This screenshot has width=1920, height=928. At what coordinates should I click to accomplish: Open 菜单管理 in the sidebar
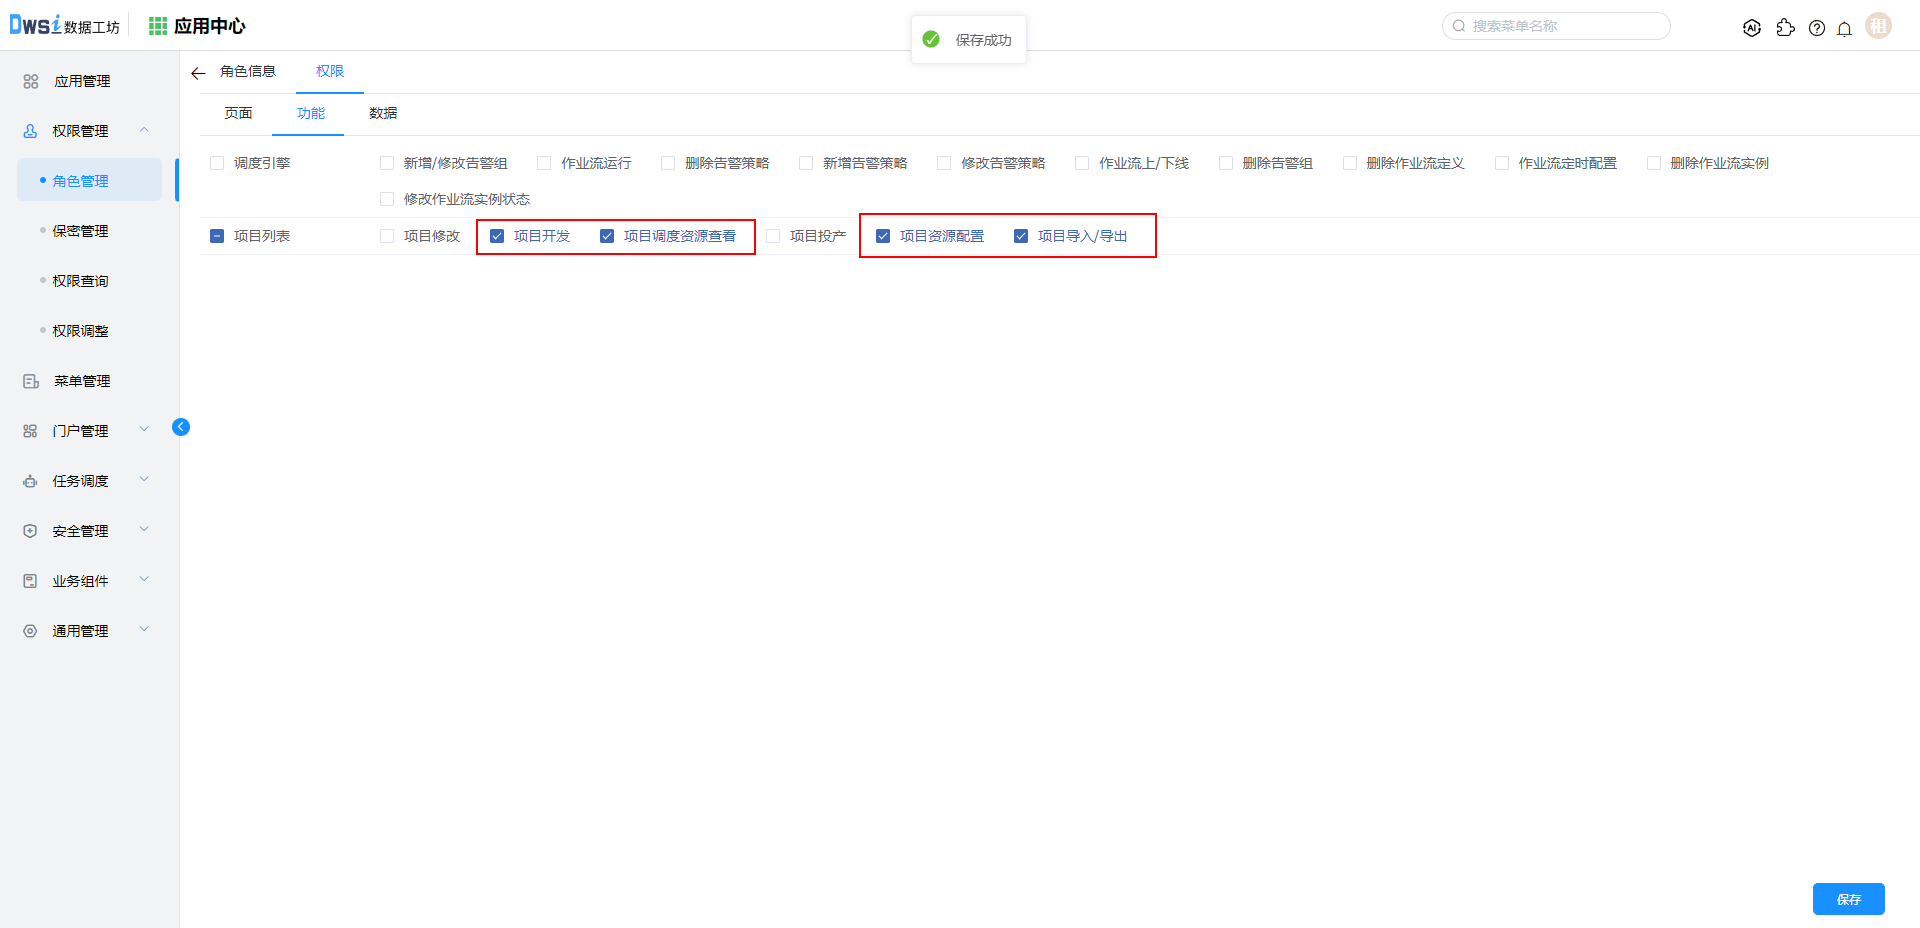click(x=82, y=381)
